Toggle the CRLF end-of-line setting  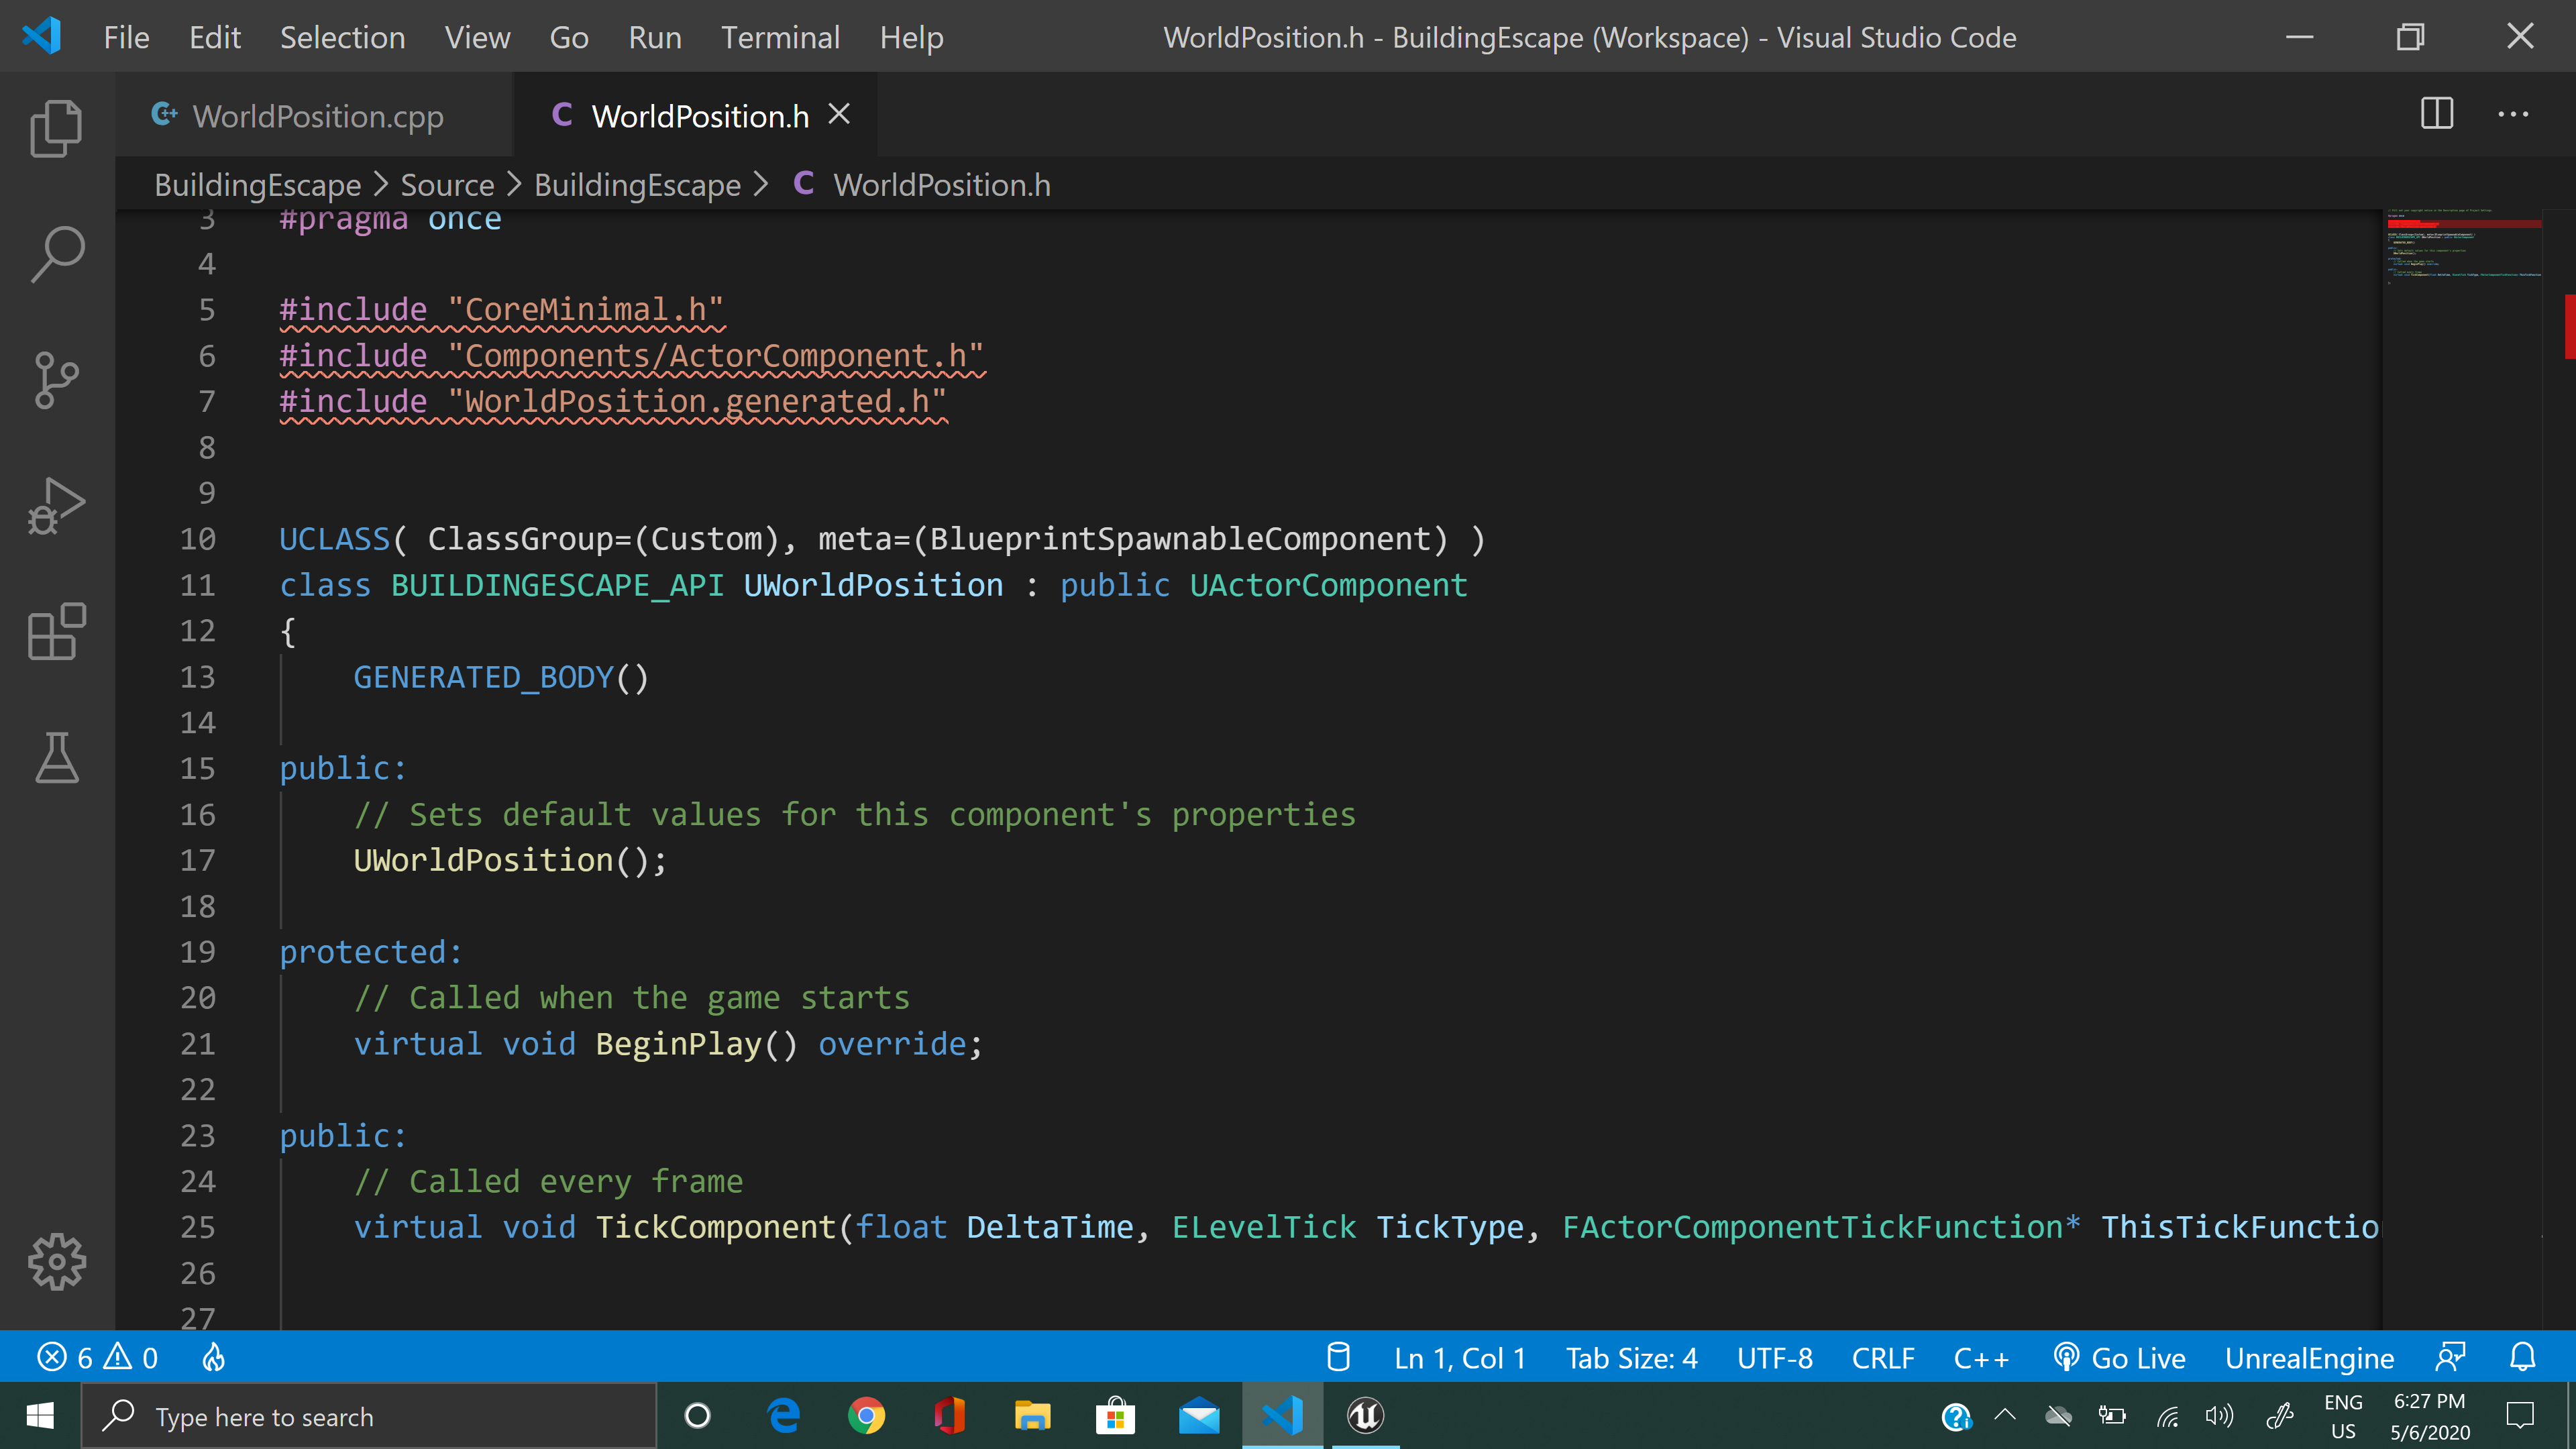(1882, 1357)
